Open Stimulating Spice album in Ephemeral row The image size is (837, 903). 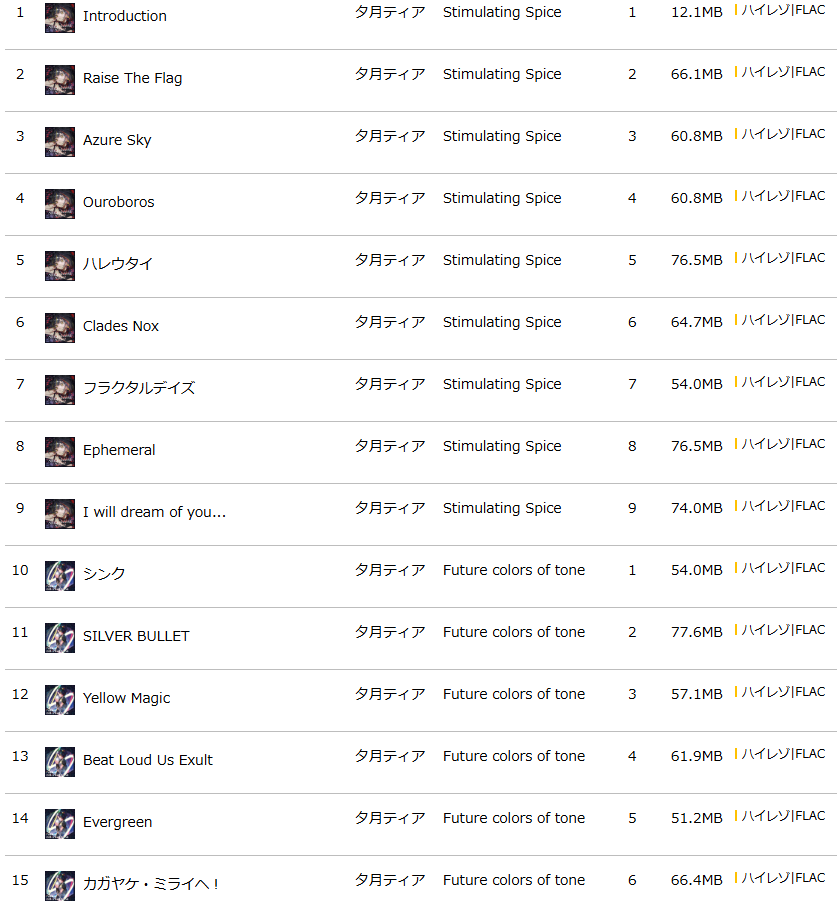(x=502, y=446)
